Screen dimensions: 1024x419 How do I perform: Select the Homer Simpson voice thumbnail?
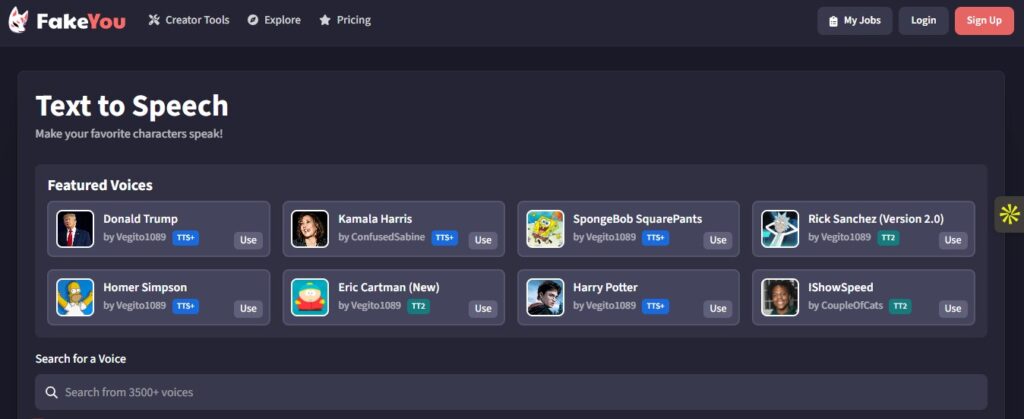click(x=75, y=298)
